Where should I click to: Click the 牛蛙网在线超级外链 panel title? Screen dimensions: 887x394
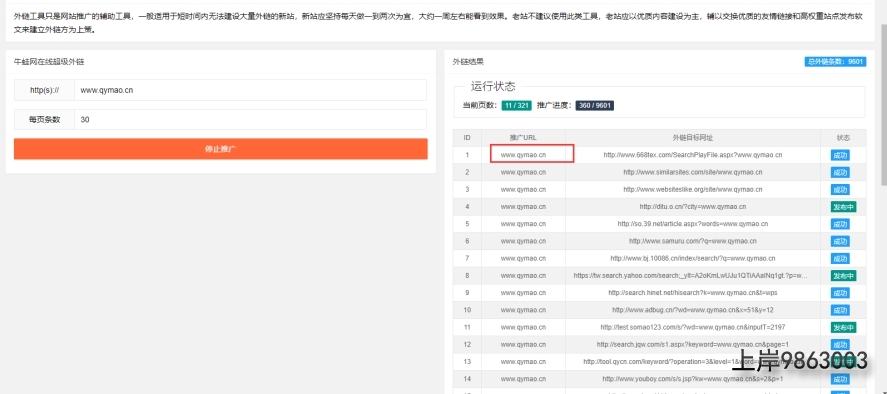pos(49,62)
